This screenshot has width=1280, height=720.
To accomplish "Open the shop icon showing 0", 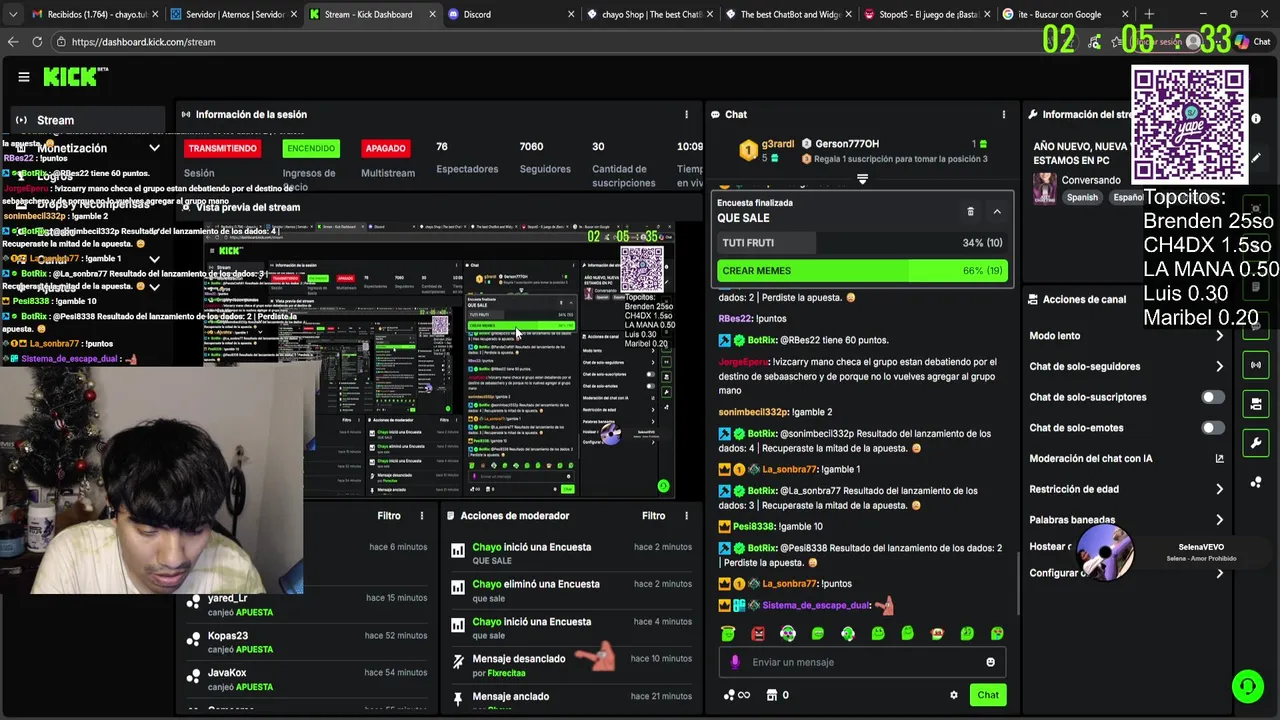I will 777,695.
